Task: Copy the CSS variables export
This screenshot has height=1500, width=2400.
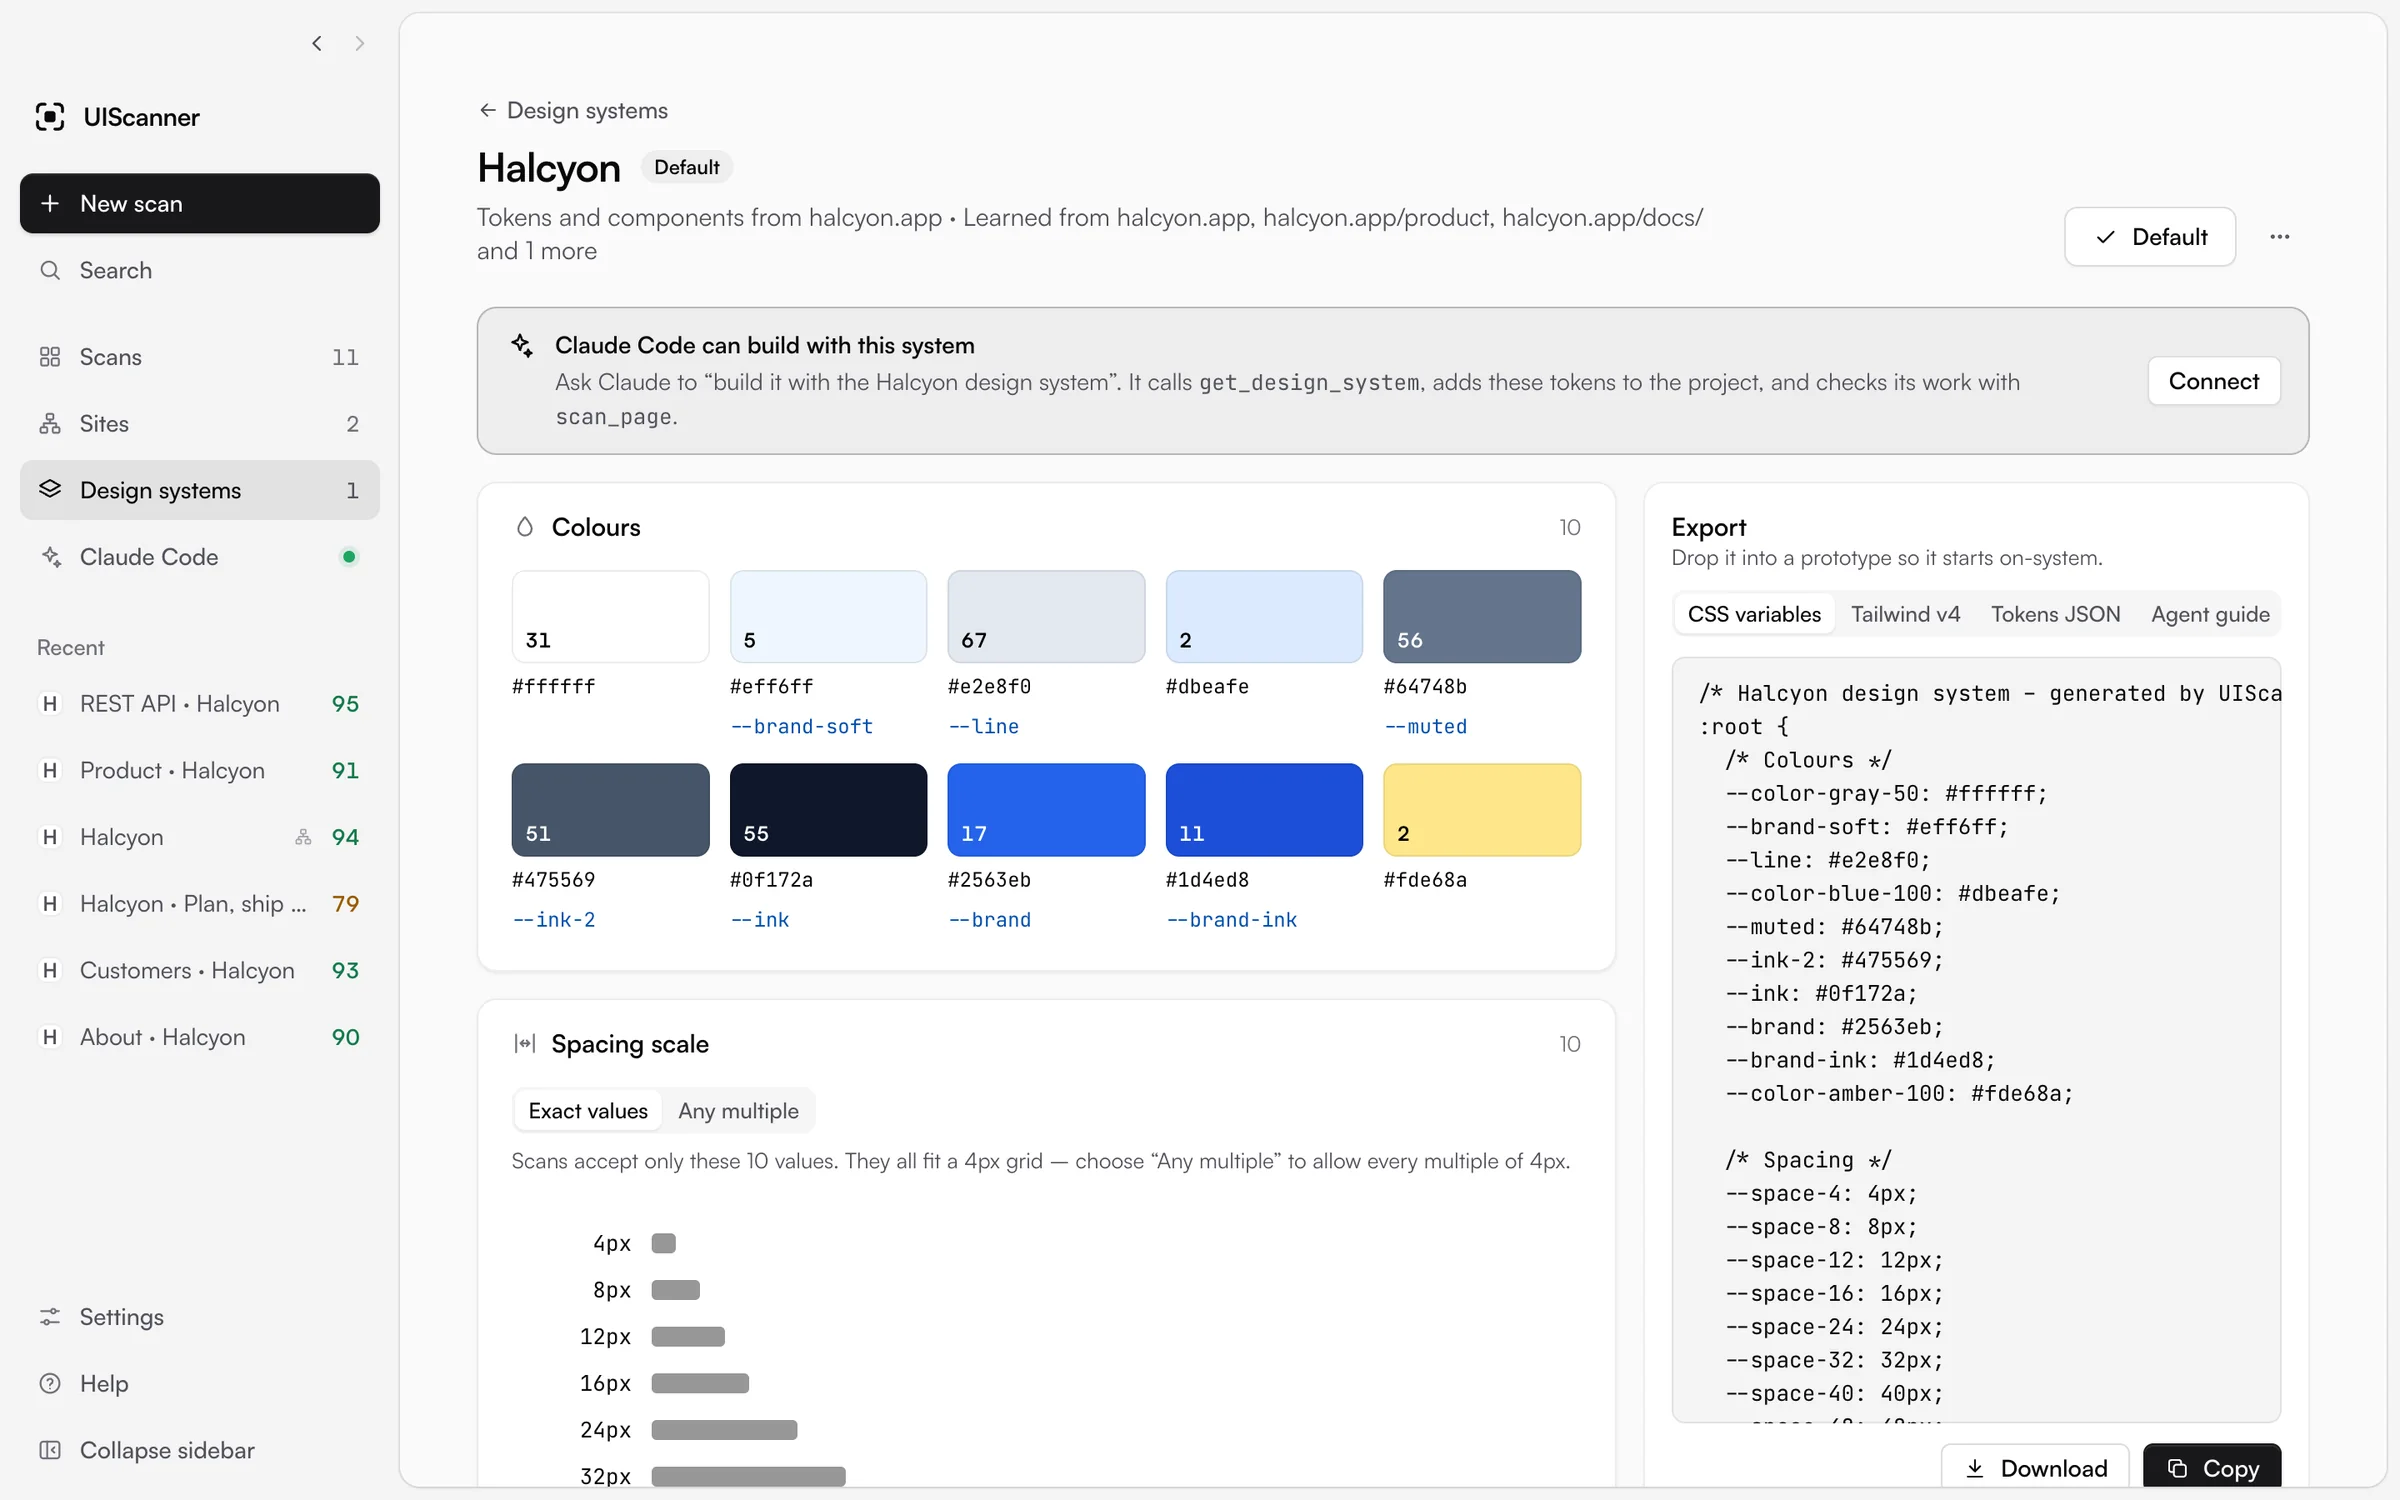Action: [x=2212, y=1468]
